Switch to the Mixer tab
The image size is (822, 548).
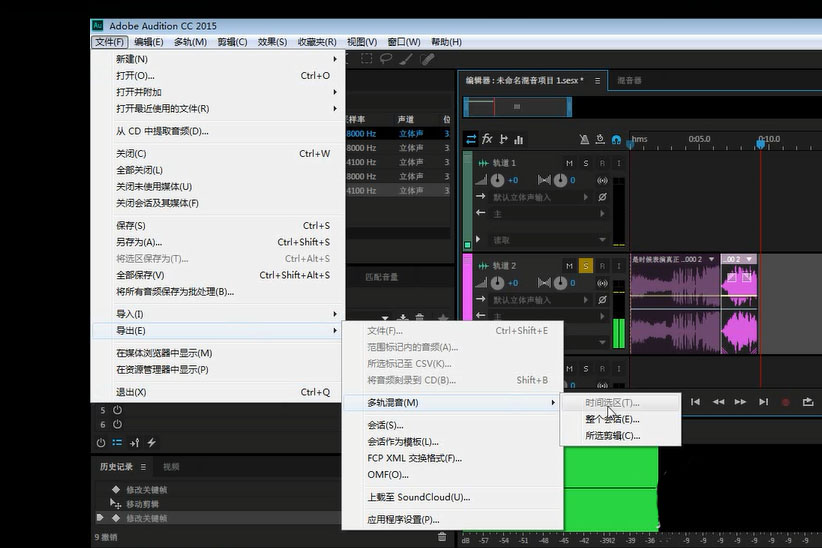coord(629,80)
